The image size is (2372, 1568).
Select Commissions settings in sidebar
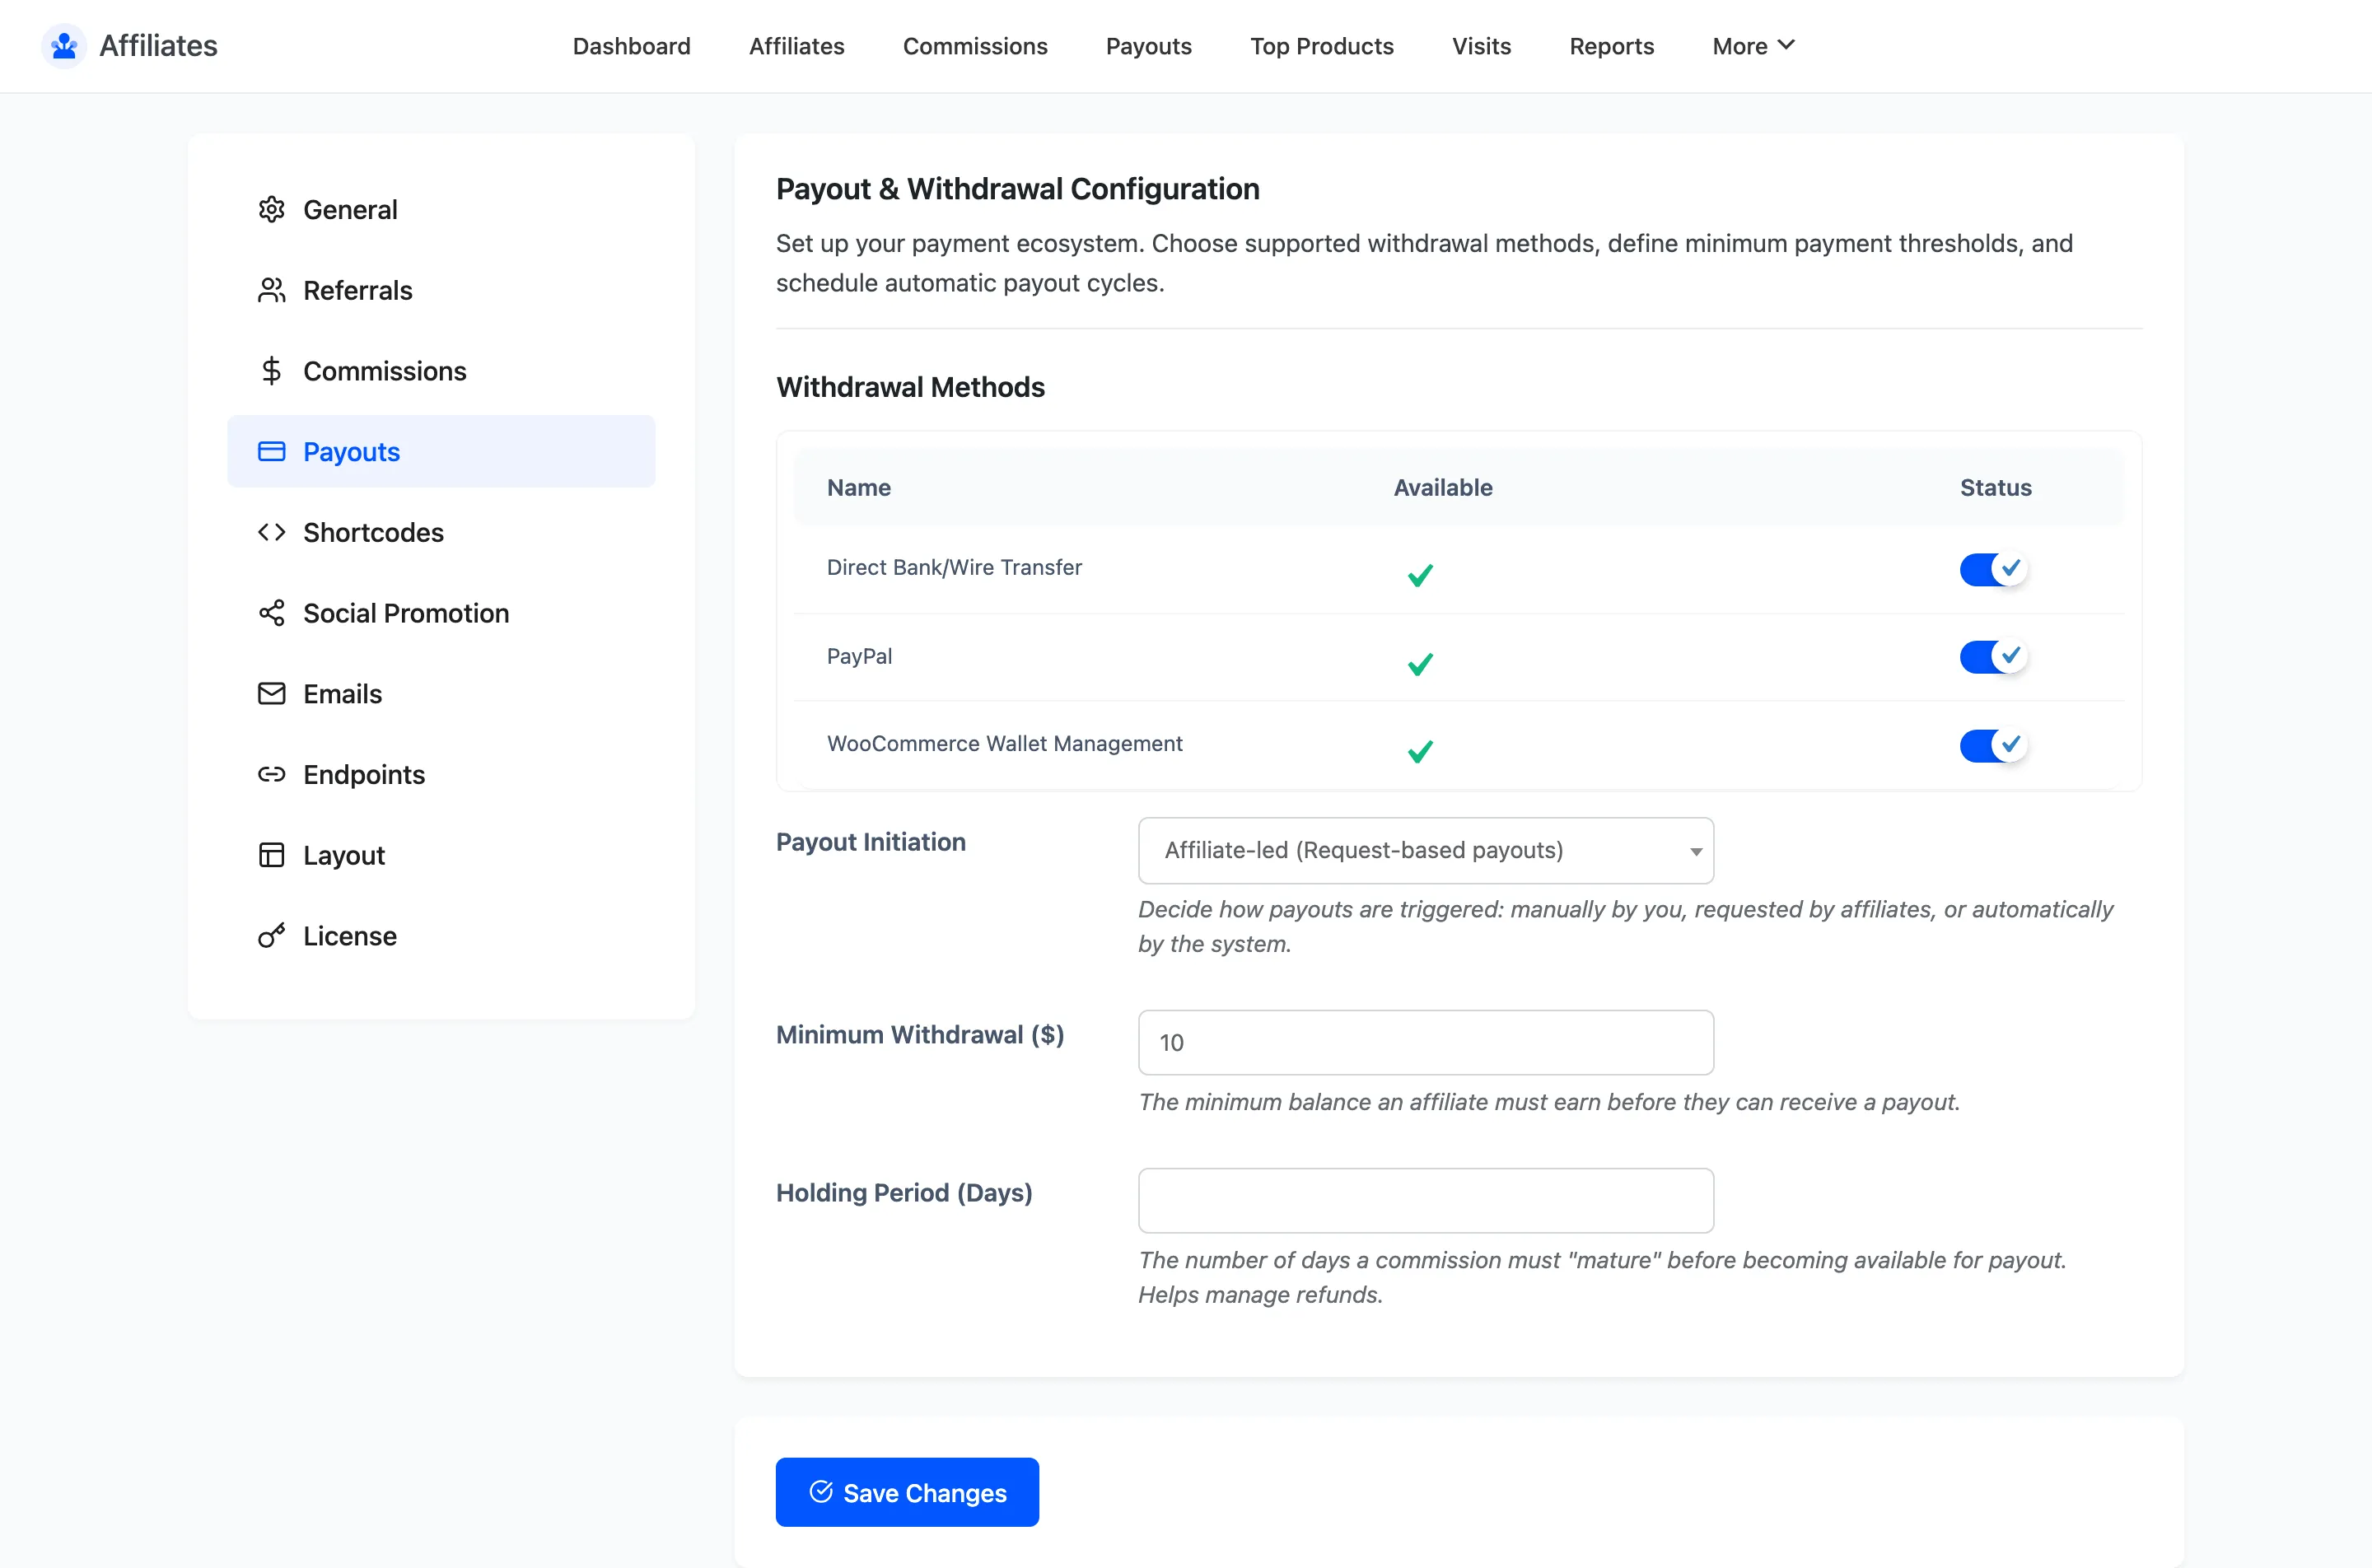tap(441, 371)
